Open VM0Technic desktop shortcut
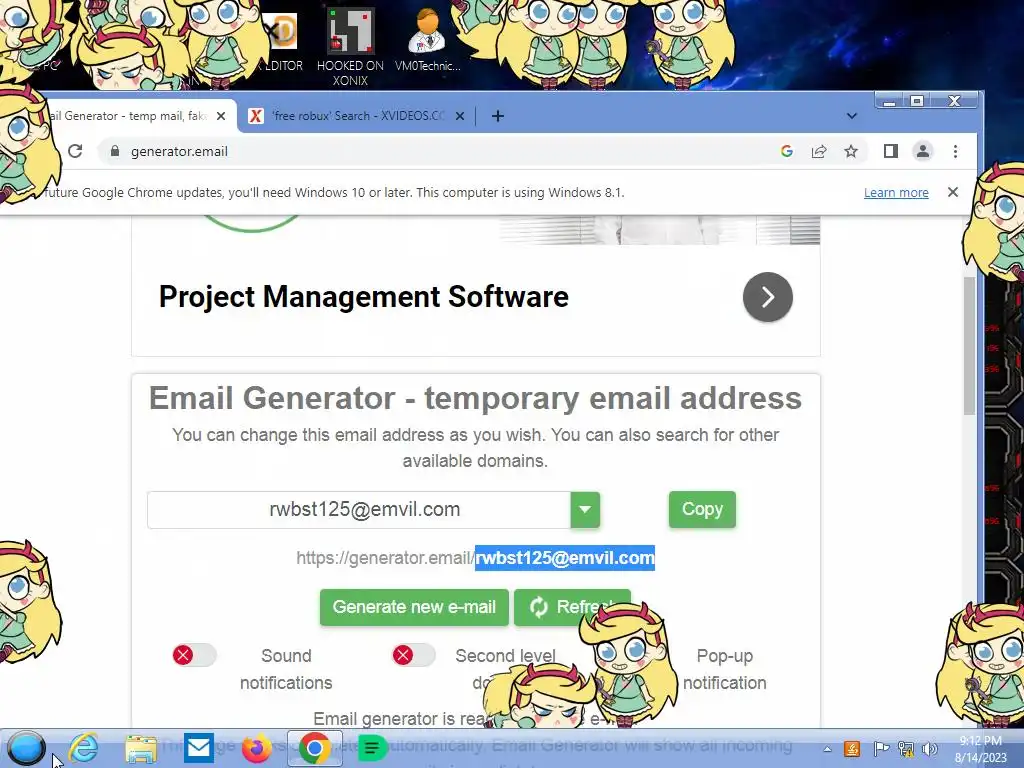Viewport: 1024px width, 768px height. tap(428, 40)
